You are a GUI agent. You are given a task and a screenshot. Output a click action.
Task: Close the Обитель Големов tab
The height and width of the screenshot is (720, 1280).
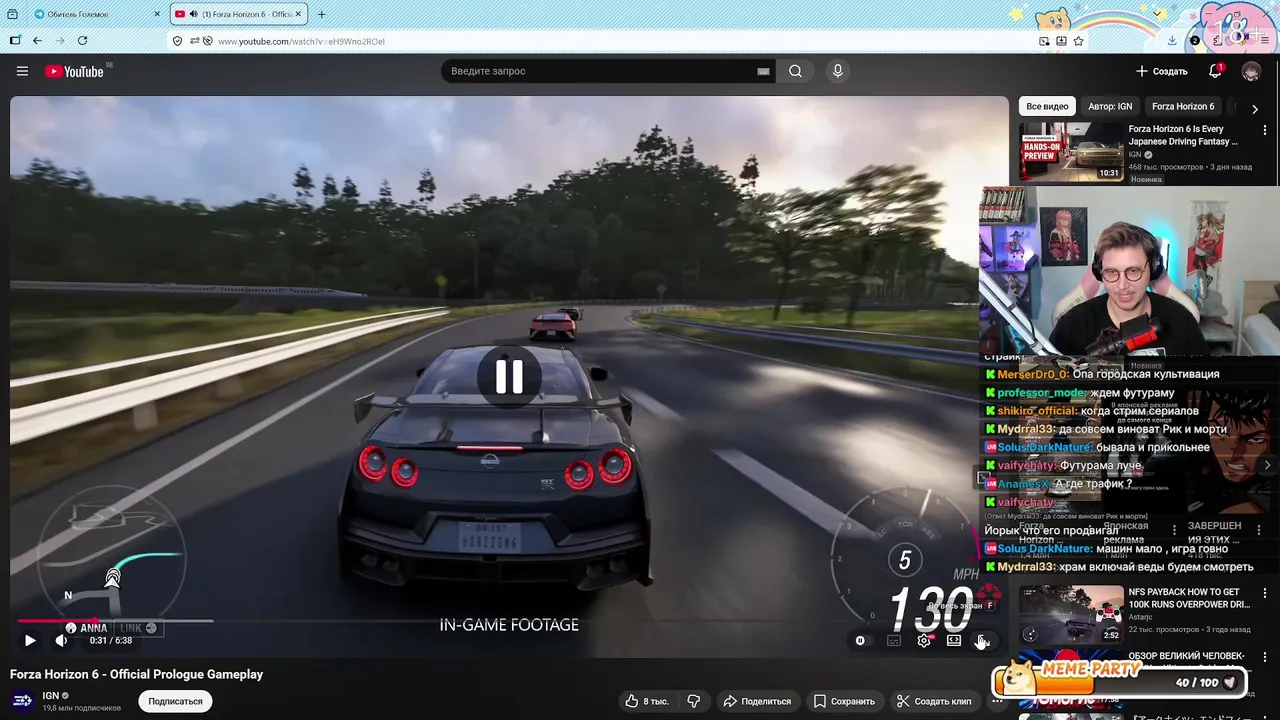click(157, 14)
